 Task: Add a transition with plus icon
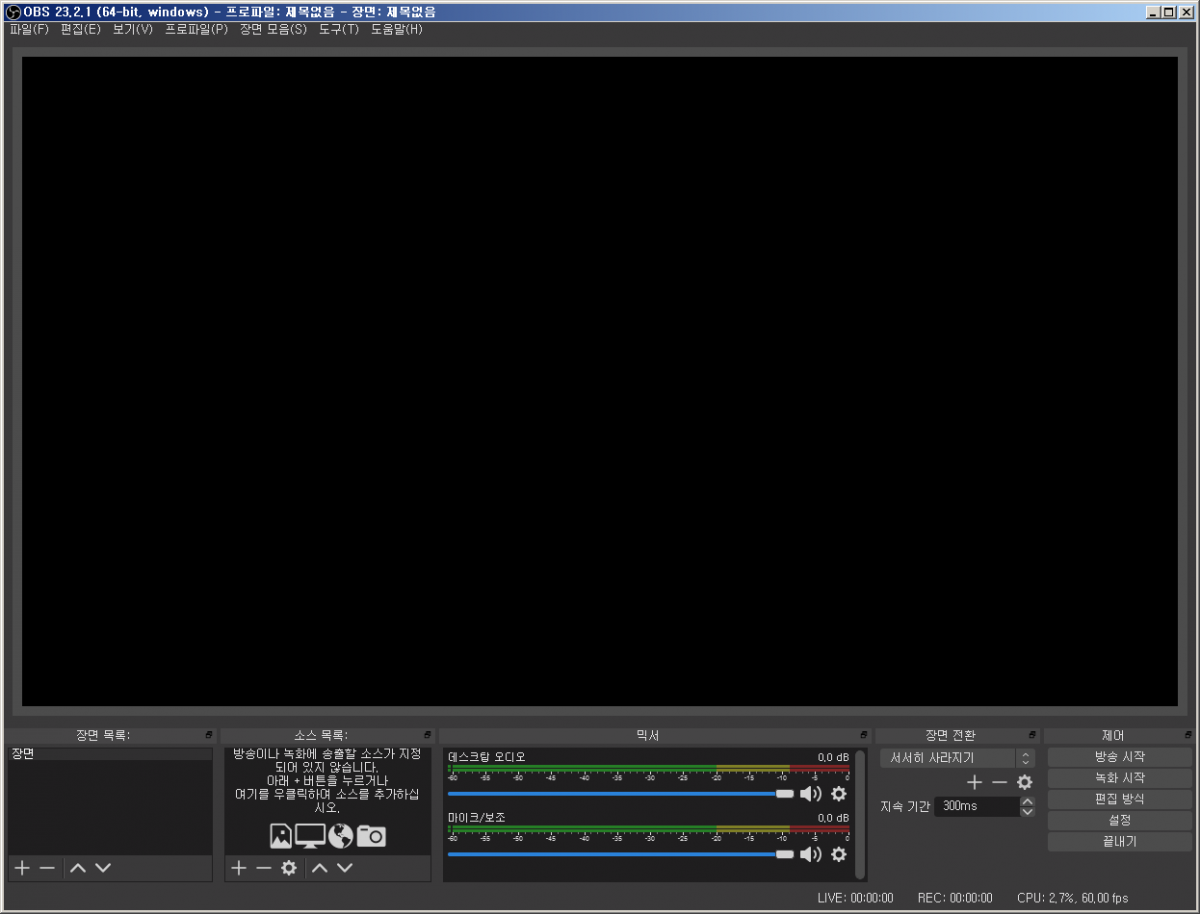[974, 782]
